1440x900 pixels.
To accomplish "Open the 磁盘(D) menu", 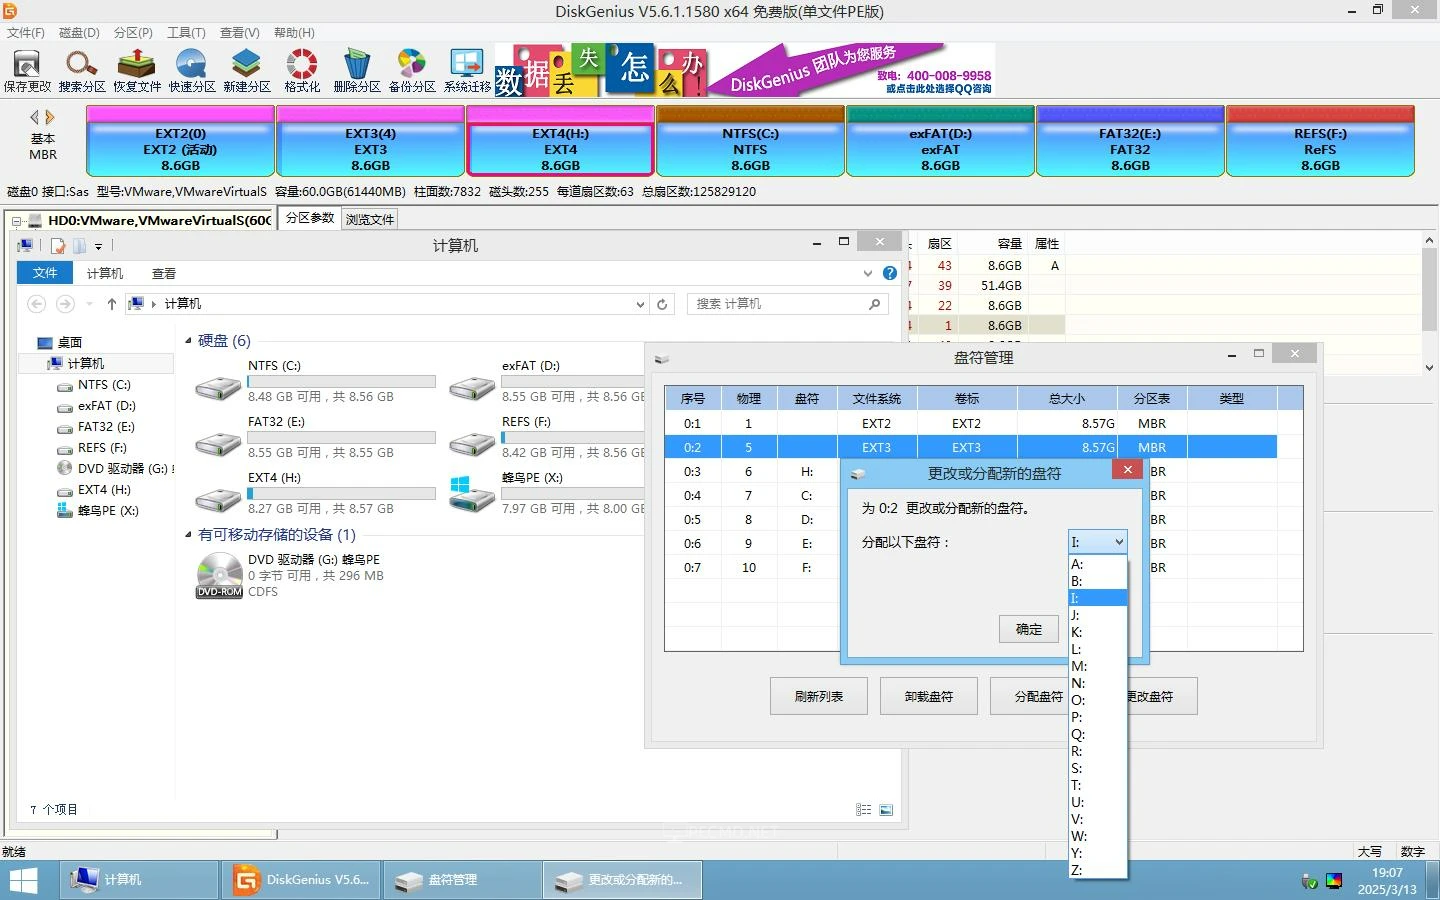I will click(x=79, y=32).
